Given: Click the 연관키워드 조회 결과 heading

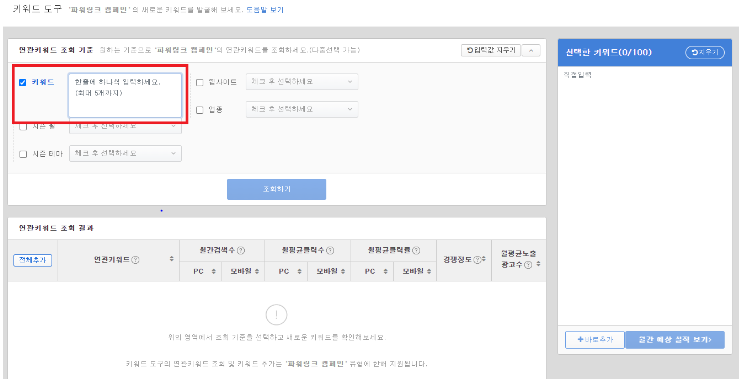Looking at the screenshot, I should tap(56, 228).
